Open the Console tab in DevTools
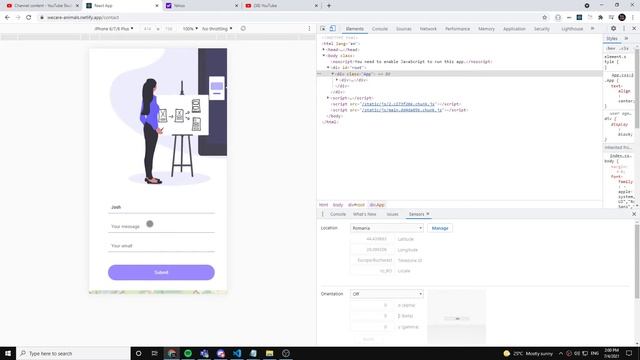 click(x=380, y=29)
